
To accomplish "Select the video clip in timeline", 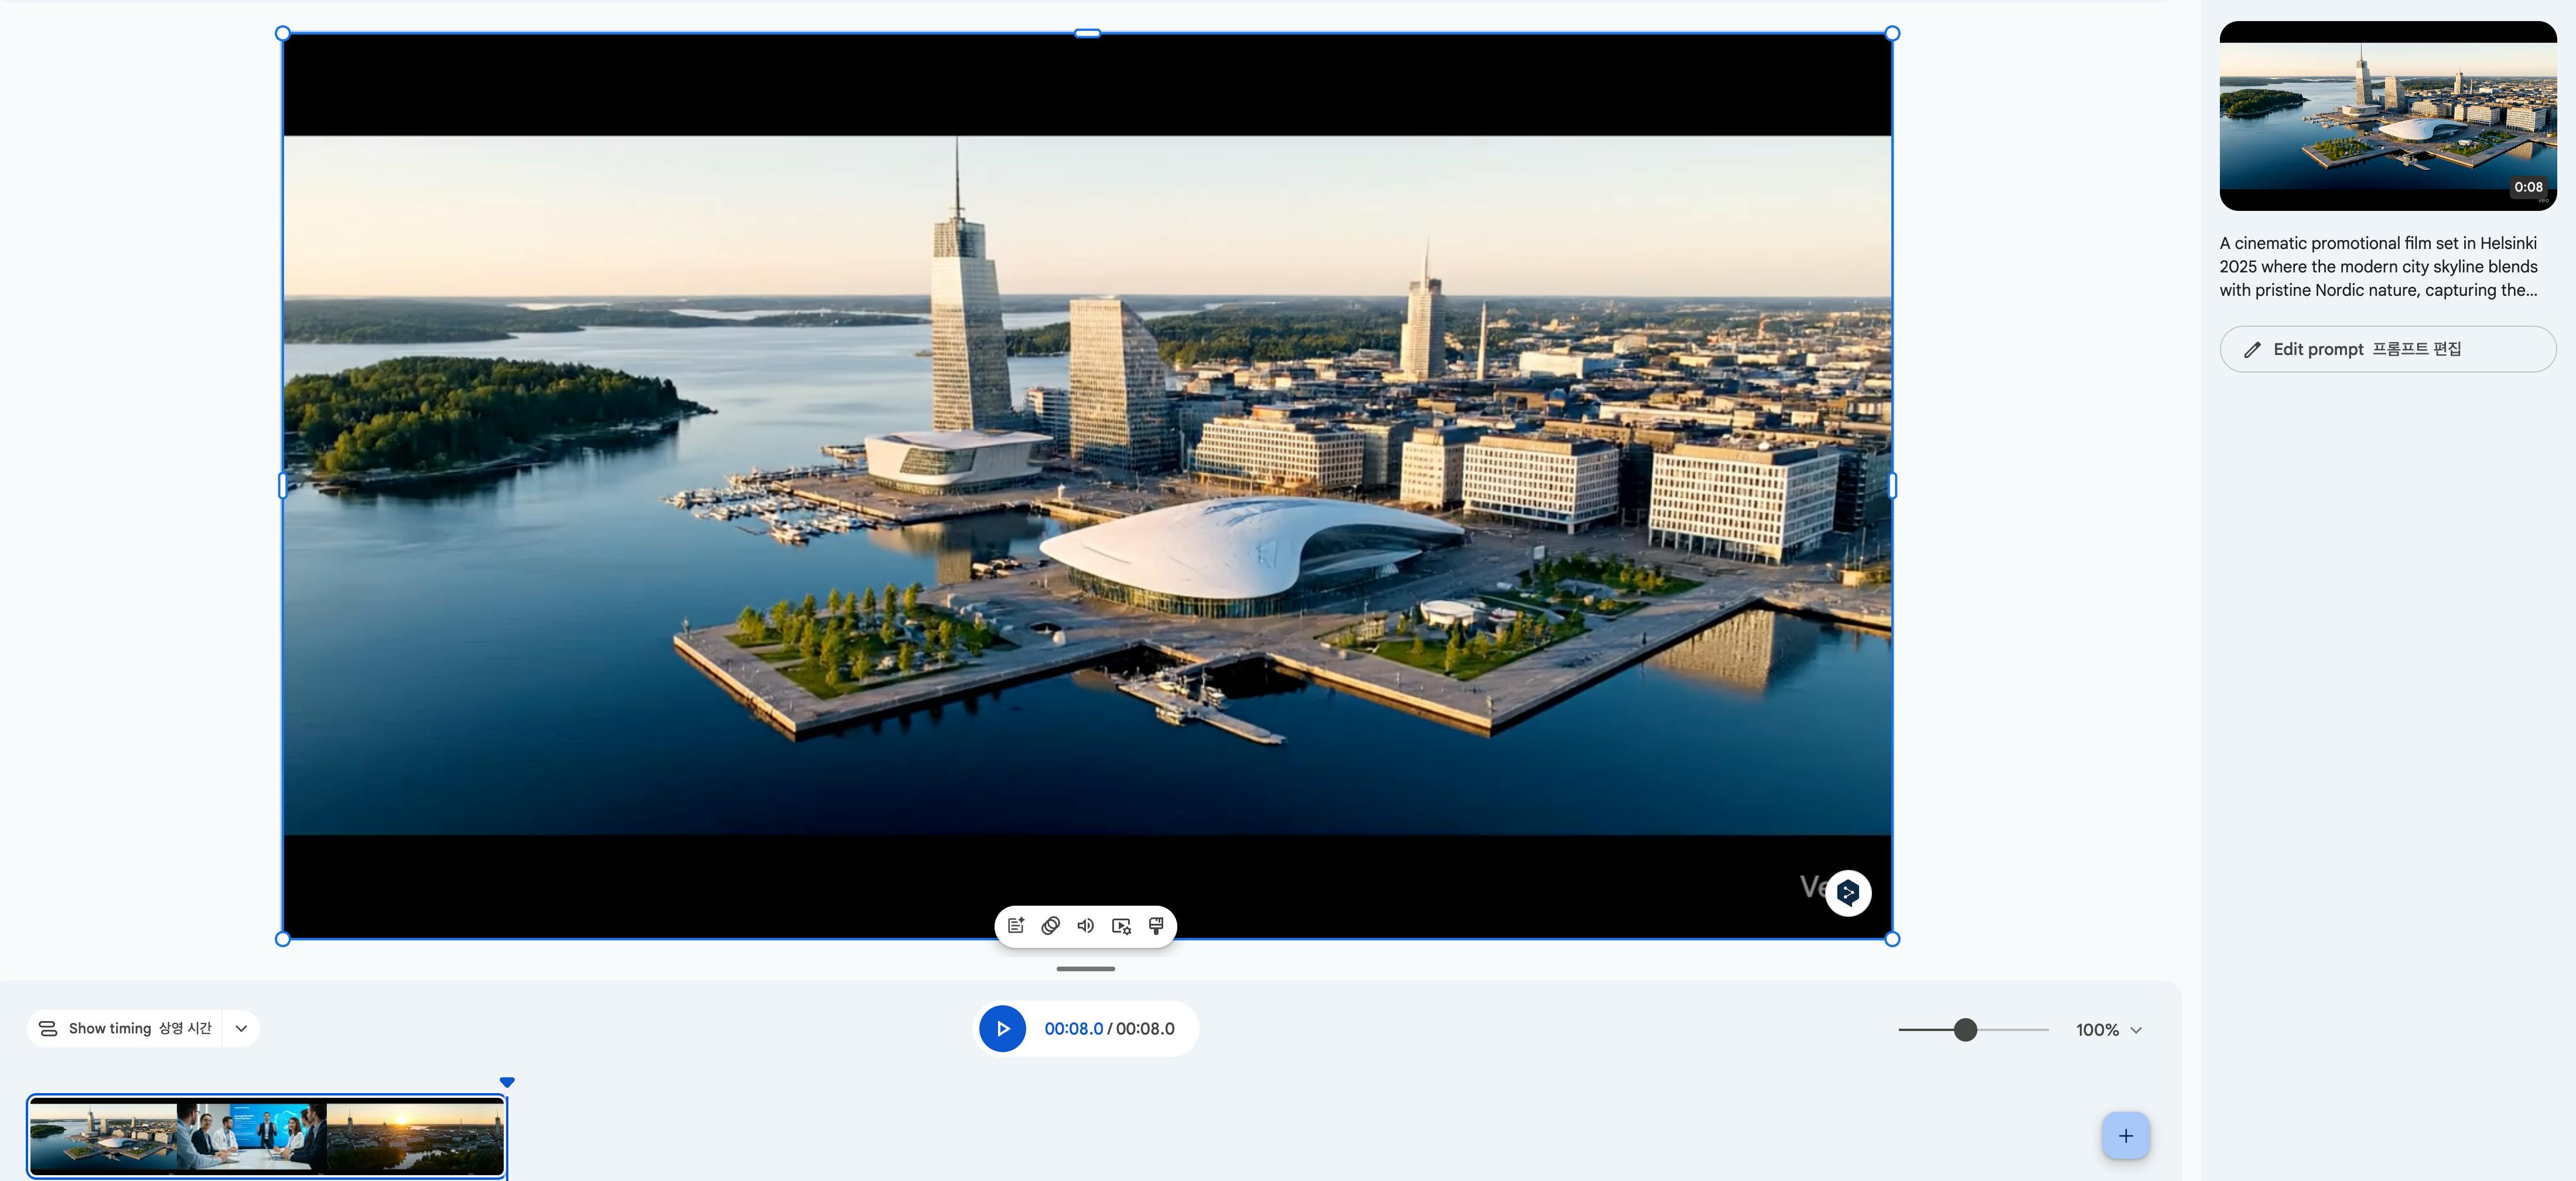I will tap(266, 1136).
